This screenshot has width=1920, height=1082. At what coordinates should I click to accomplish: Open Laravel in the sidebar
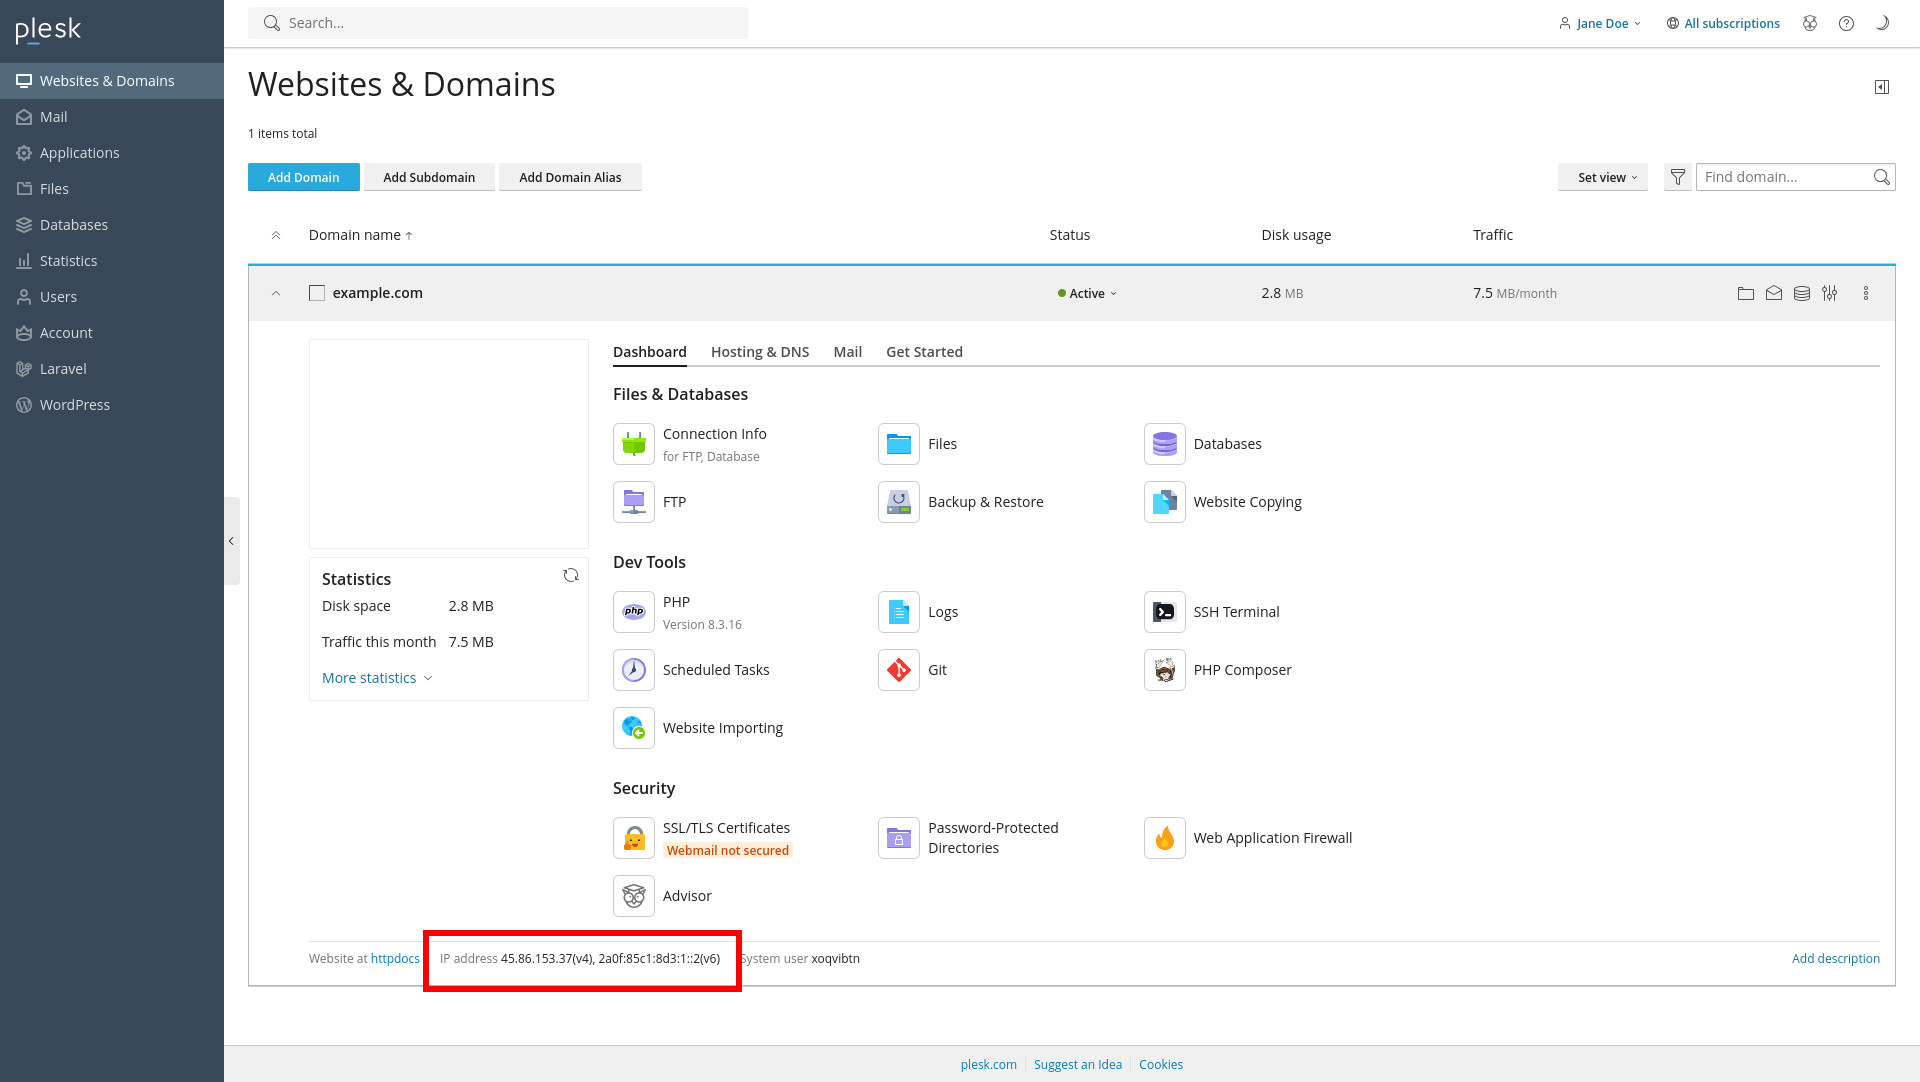pyautogui.click(x=112, y=369)
